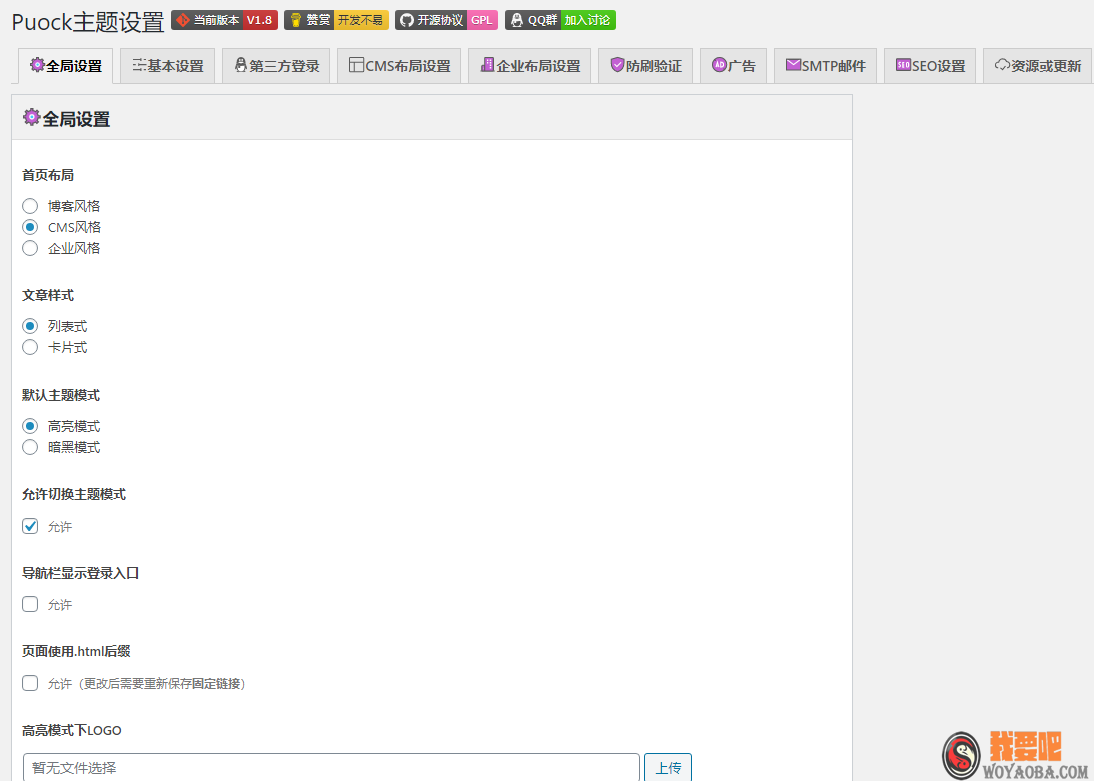Set default theme to 暗黑模式

30,447
